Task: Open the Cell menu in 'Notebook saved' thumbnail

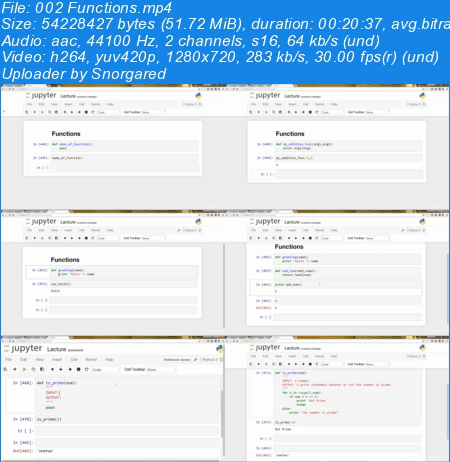Action: [74, 360]
